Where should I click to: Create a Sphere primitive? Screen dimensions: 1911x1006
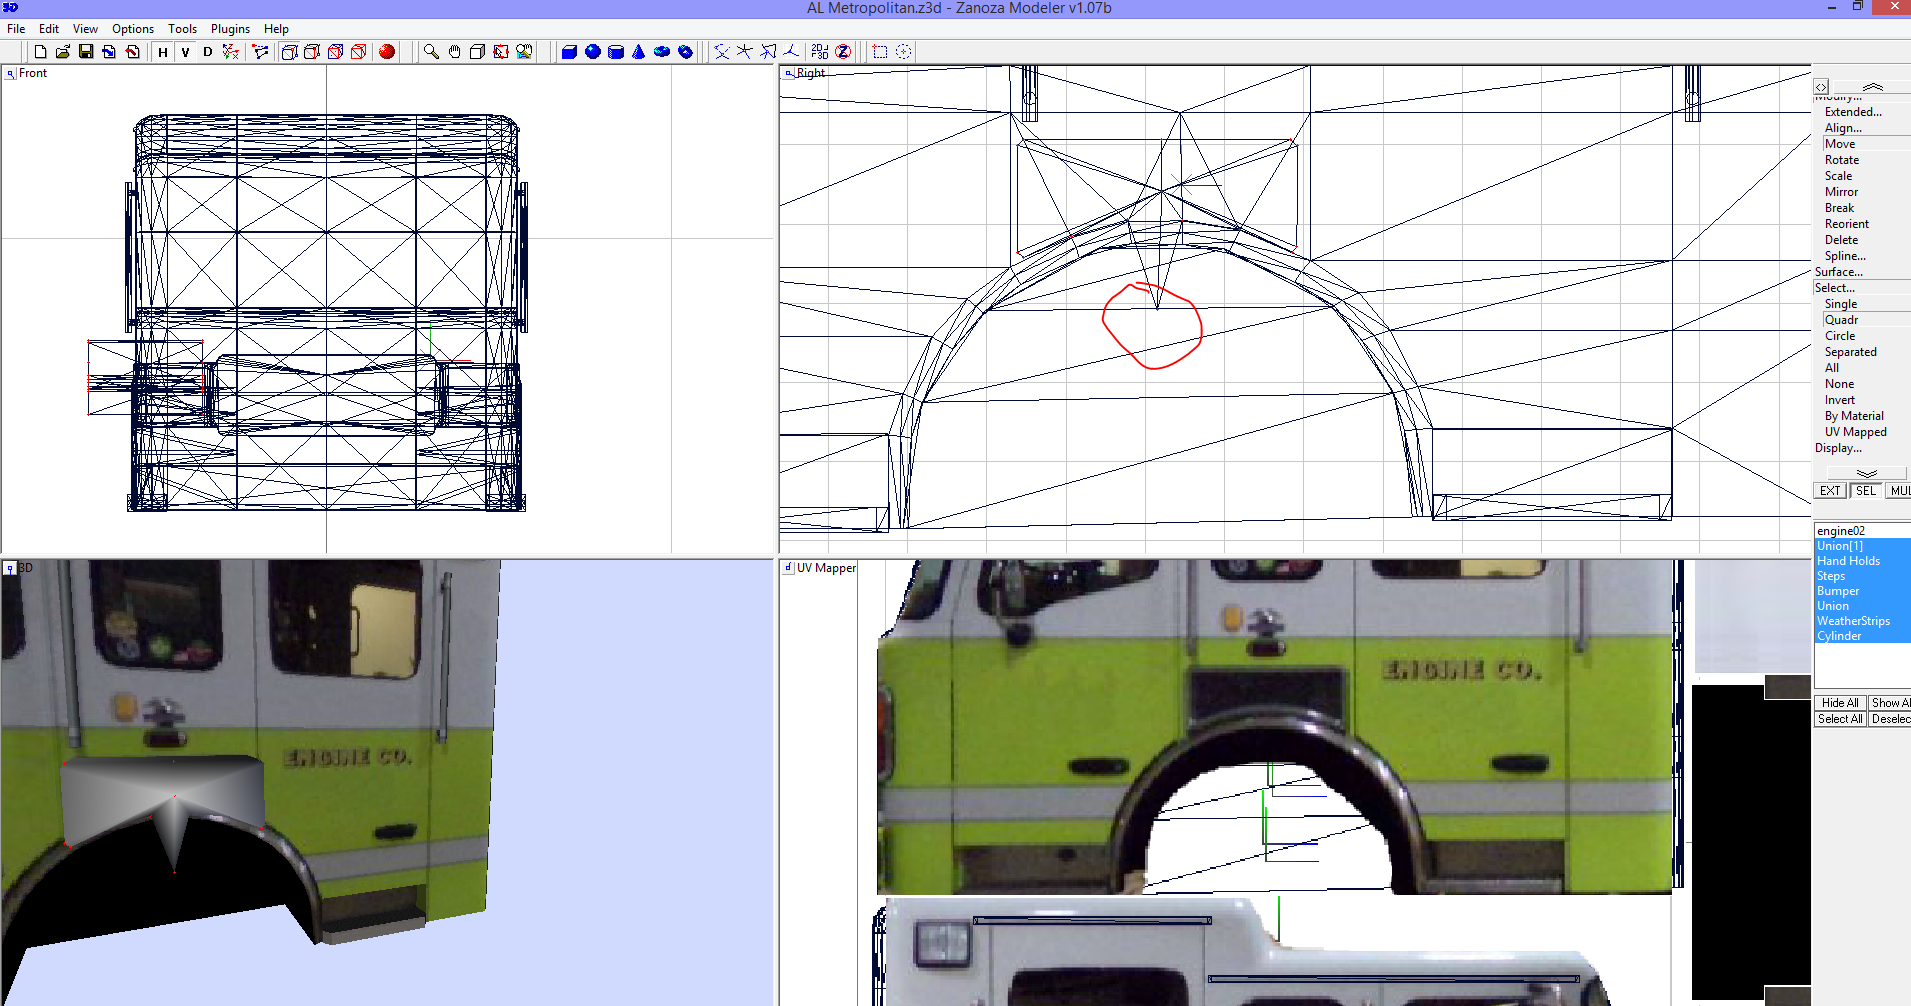click(x=593, y=51)
